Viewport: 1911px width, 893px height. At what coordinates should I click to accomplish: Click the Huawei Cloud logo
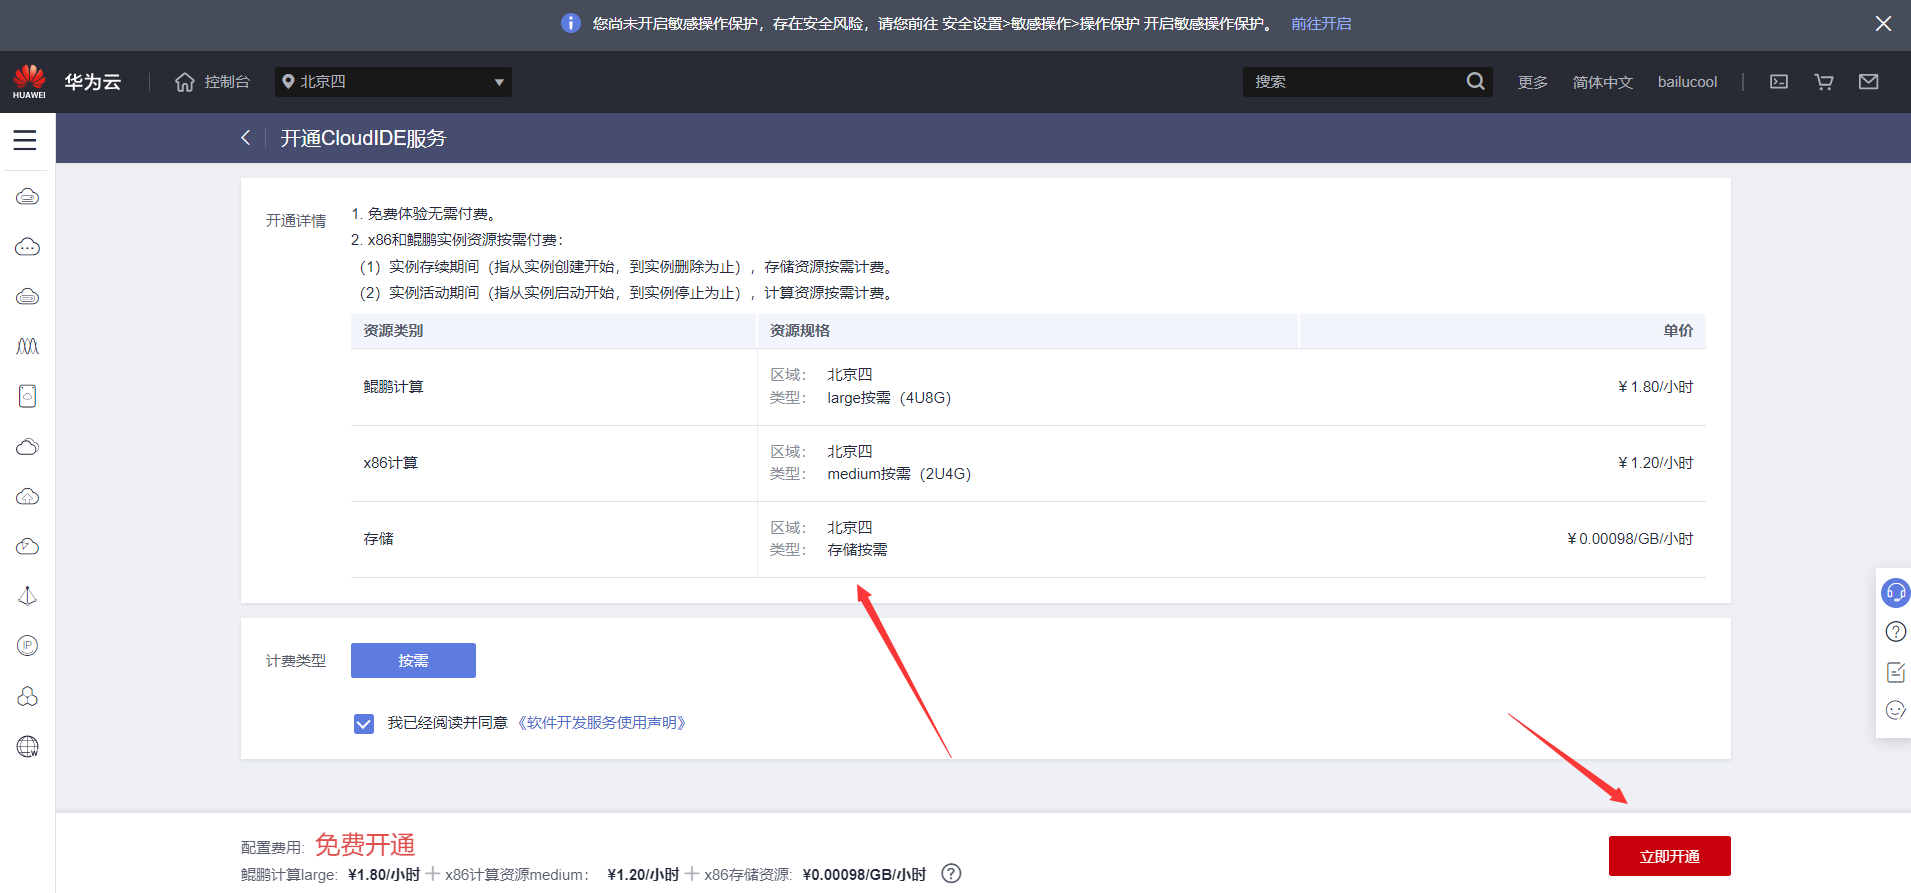pos(29,81)
